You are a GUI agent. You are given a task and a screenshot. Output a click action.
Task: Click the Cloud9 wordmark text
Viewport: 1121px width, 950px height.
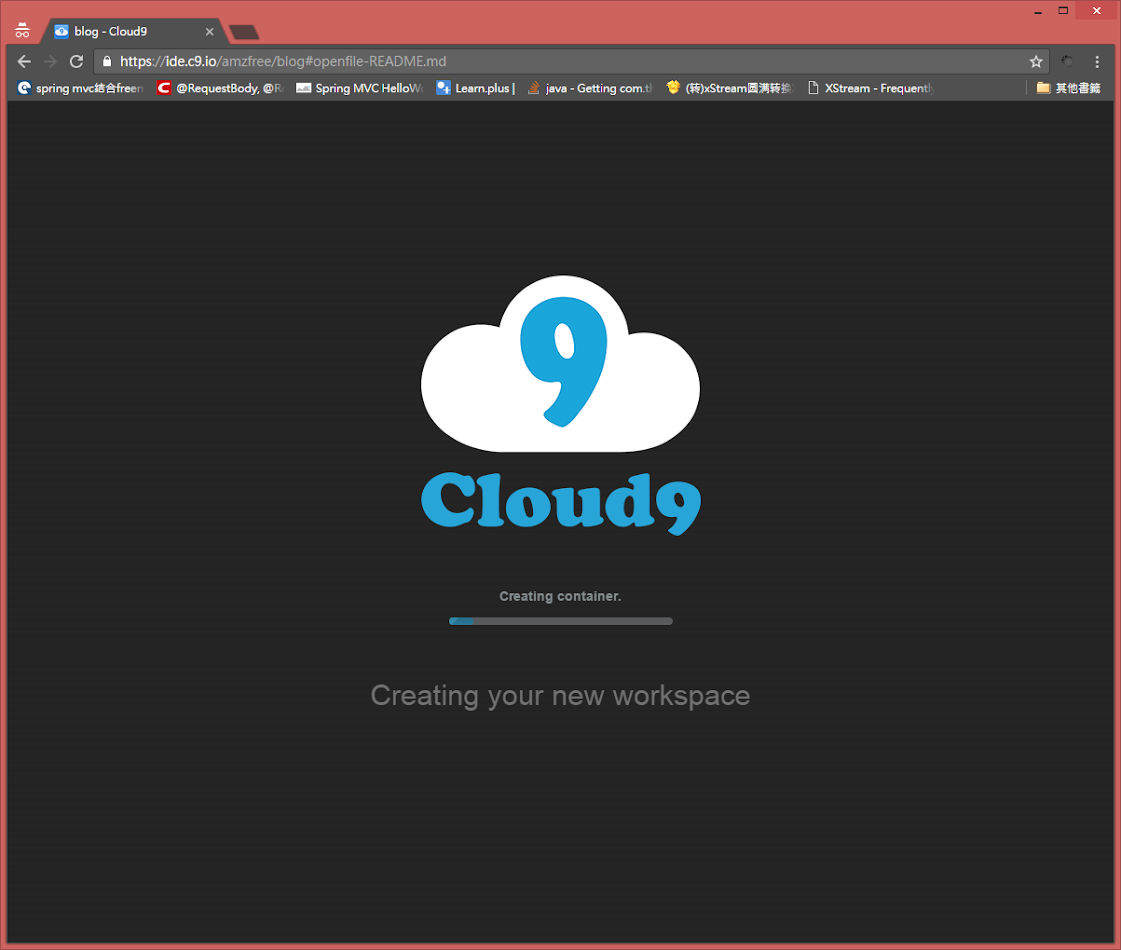click(x=561, y=503)
